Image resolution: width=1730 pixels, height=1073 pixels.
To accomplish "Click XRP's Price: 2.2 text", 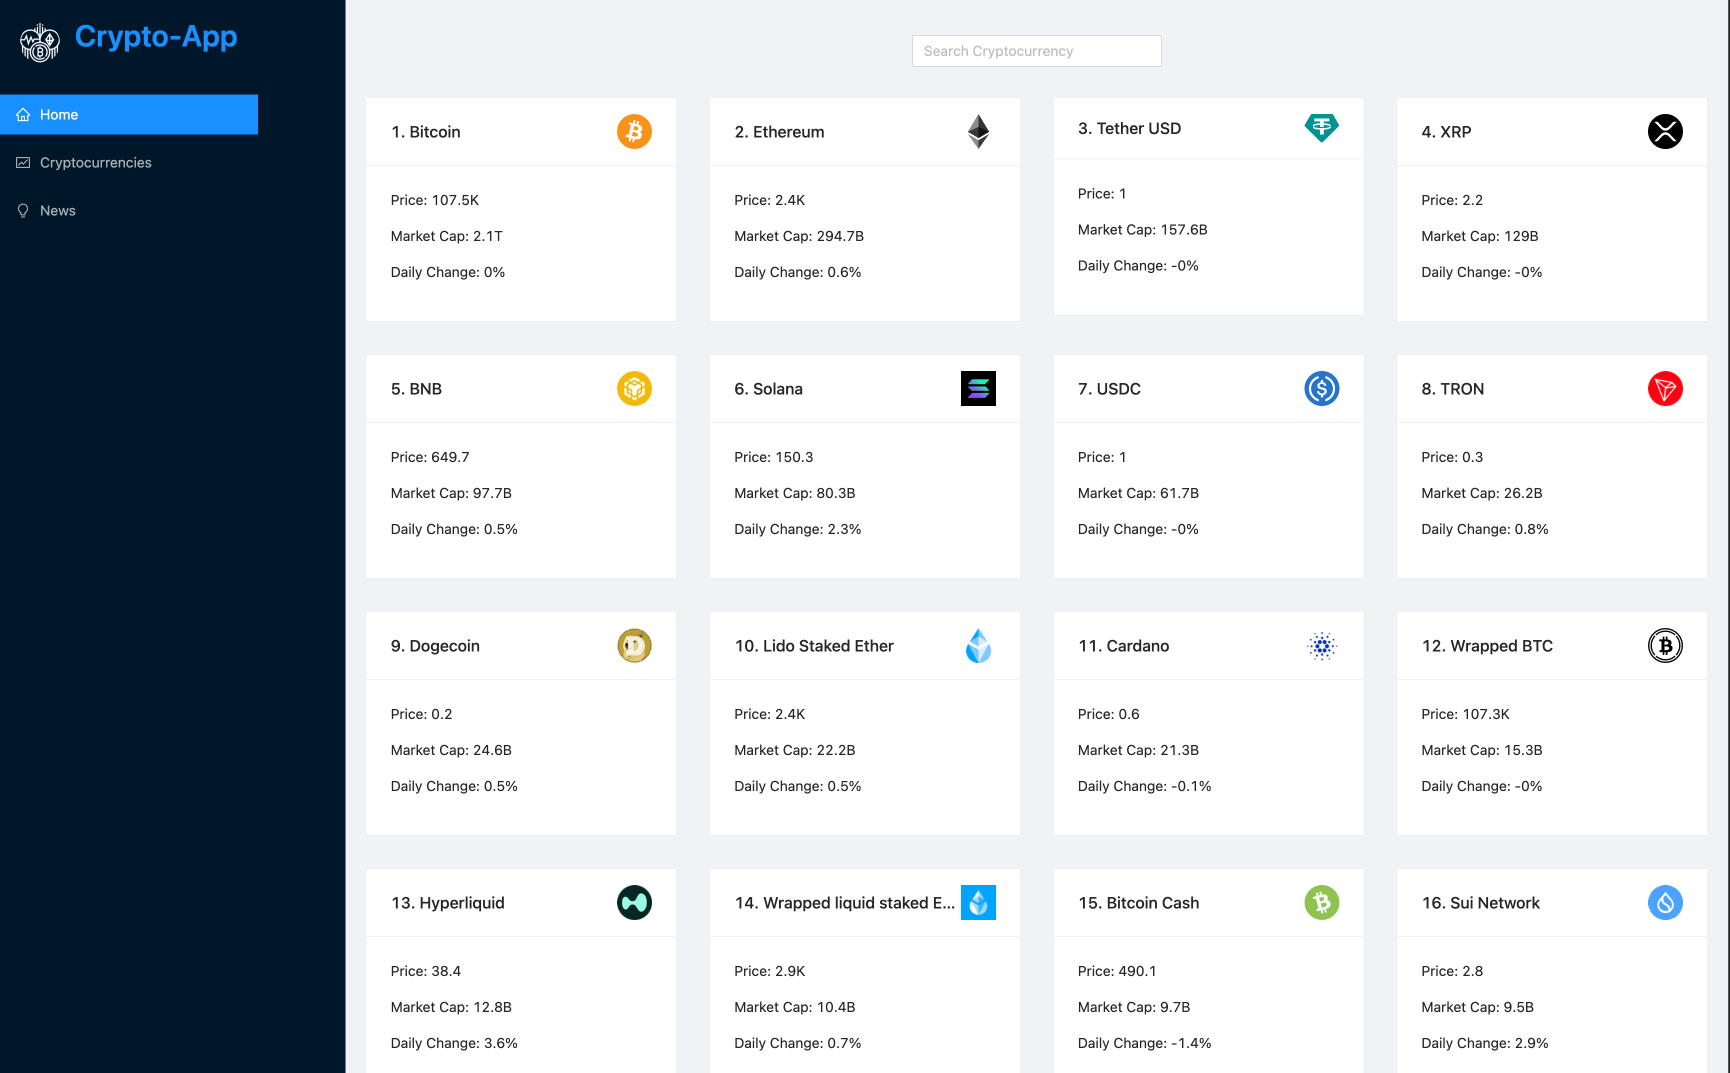I will (1452, 200).
